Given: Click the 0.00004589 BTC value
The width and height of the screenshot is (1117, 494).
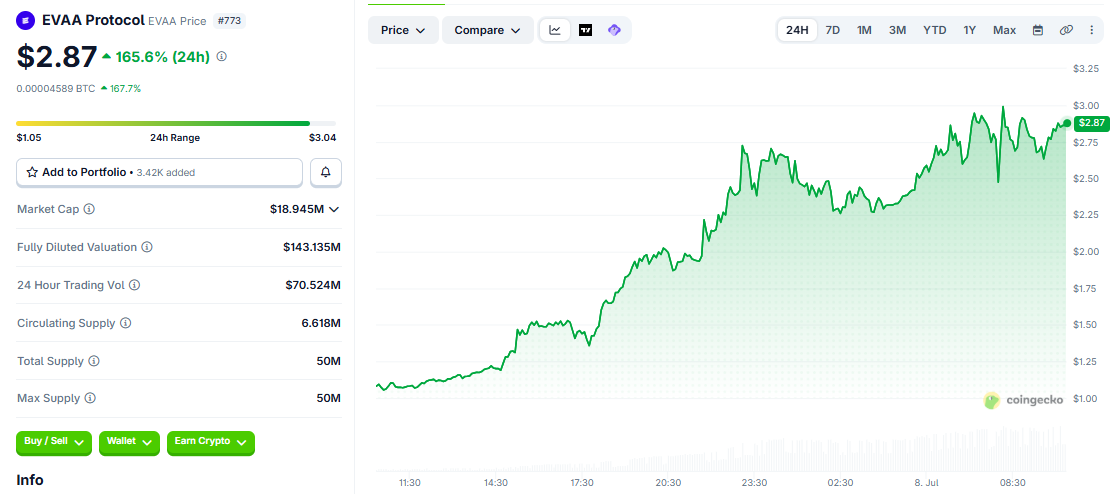Looking at the screenshot, I should click(56, 88).
